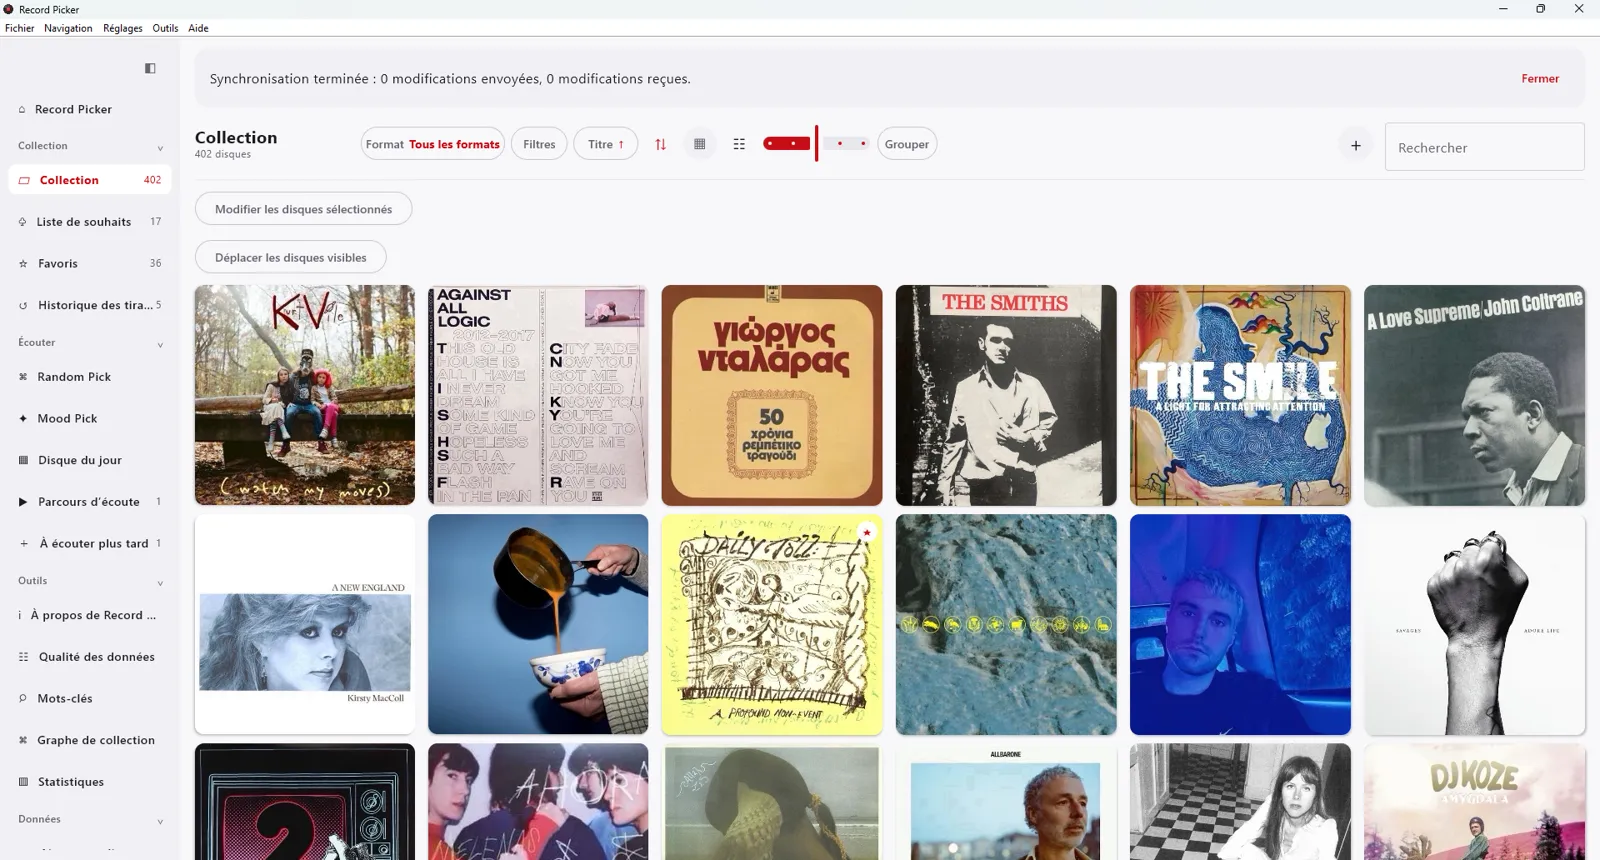Open Historique des tirages entry
The image size is (1600, 860).
[90, 305]
